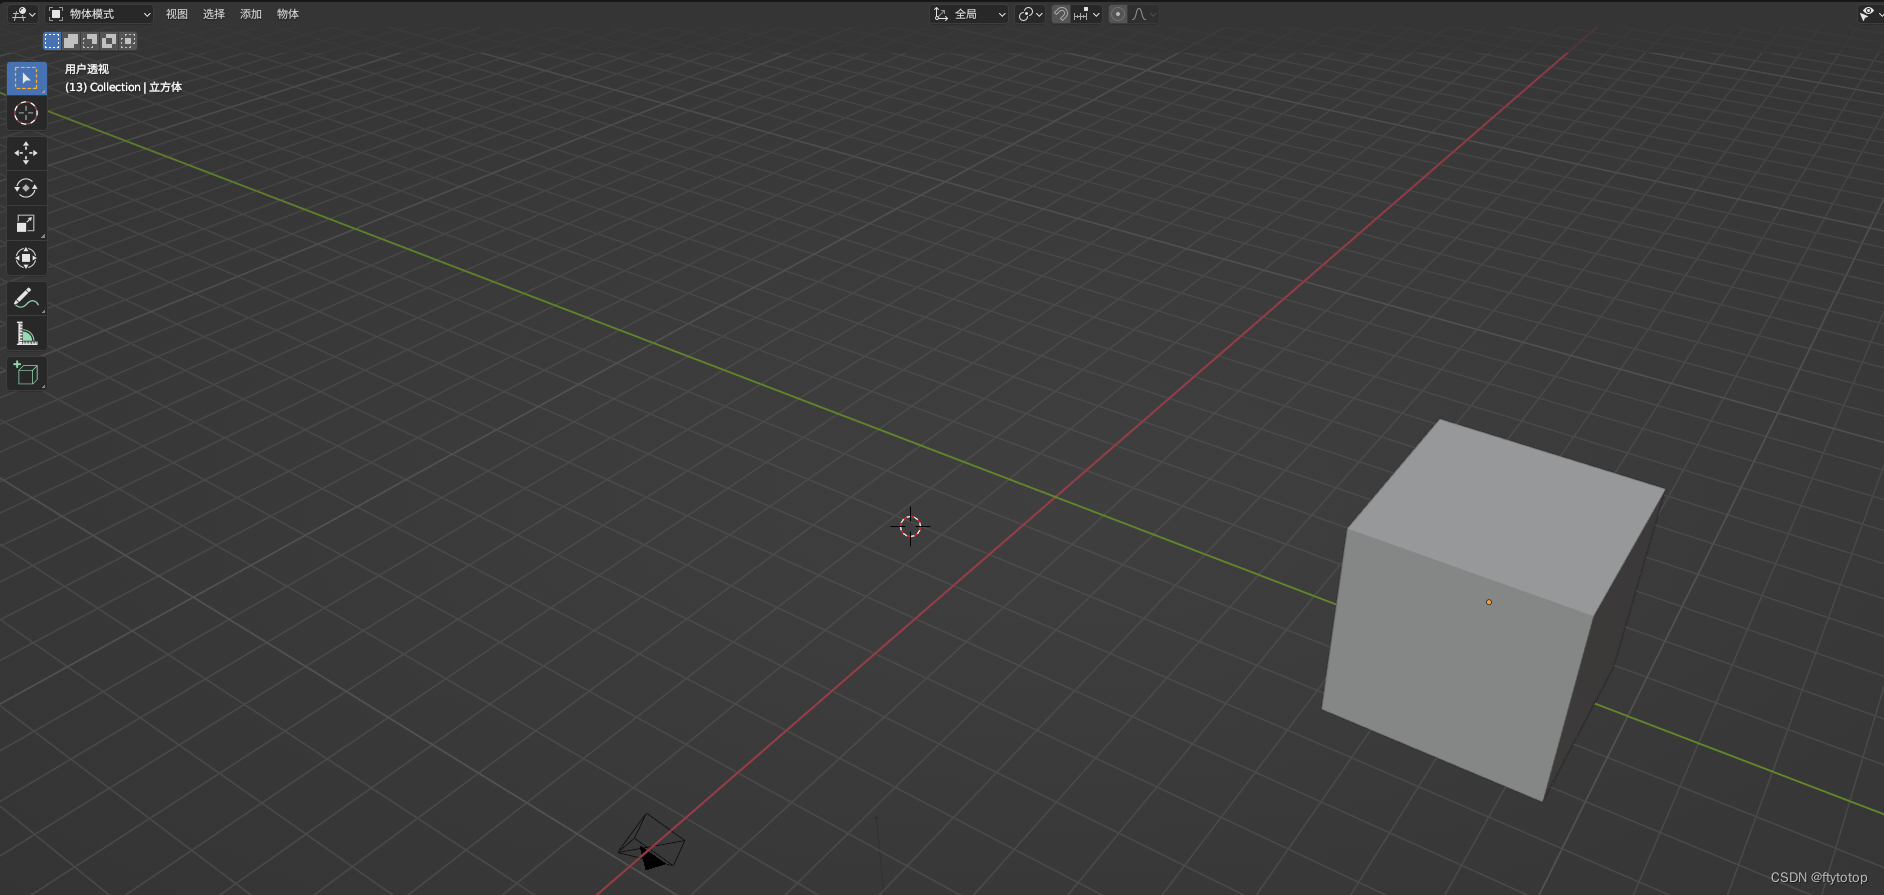Open the 物体 menu
The height and width of the screenshot is (895, 1884).
click(288, 14)
